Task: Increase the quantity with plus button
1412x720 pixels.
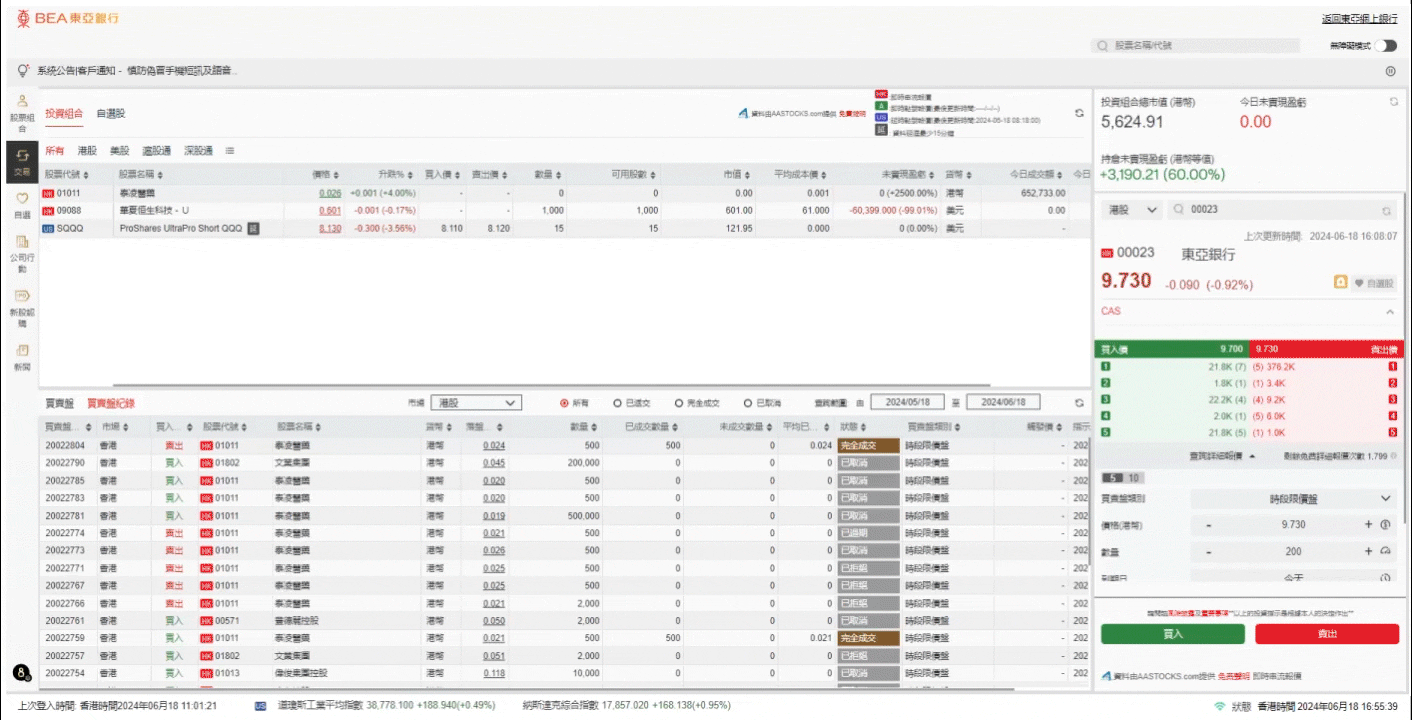Action: pos(1368,551)
